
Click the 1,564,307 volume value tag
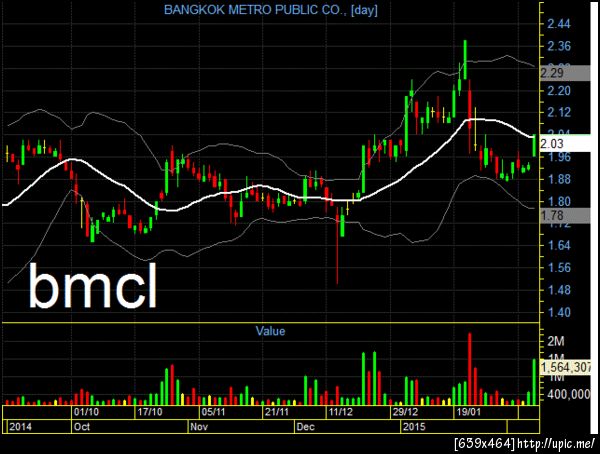coord(566,367)
